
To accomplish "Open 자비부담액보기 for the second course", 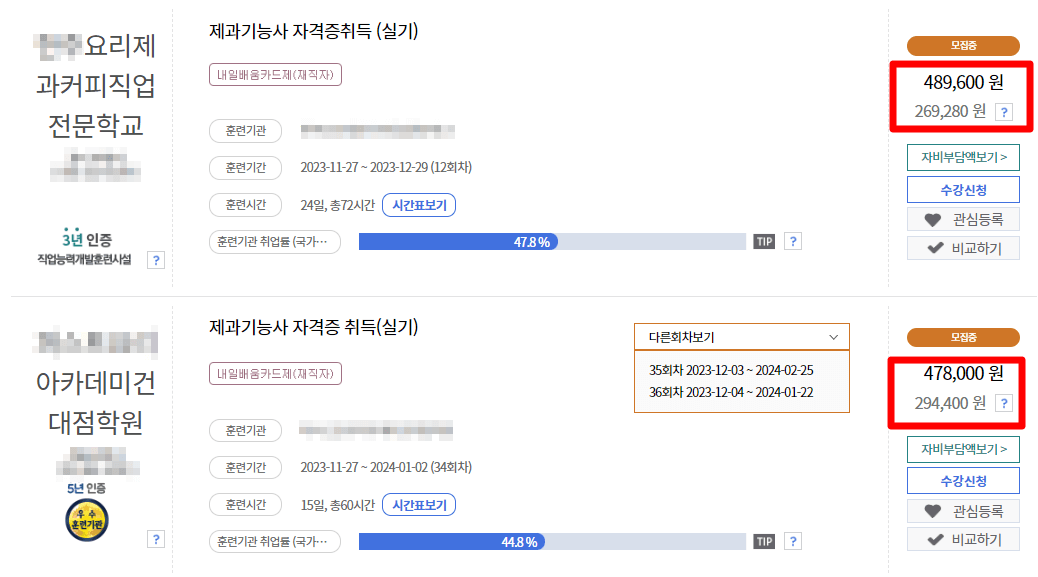I will click(x=962, y=452).
